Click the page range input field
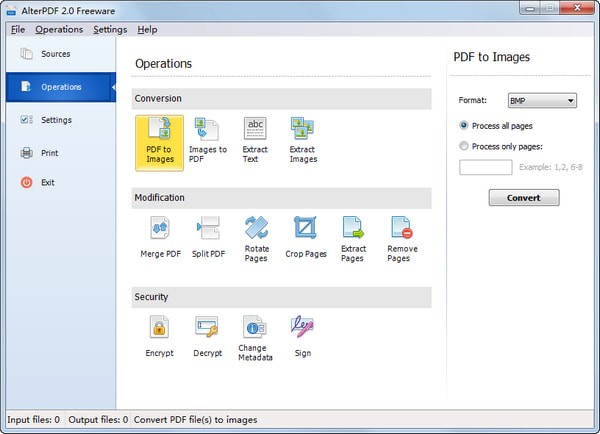This screenshot has height=434, width=600. click(485, 167)
